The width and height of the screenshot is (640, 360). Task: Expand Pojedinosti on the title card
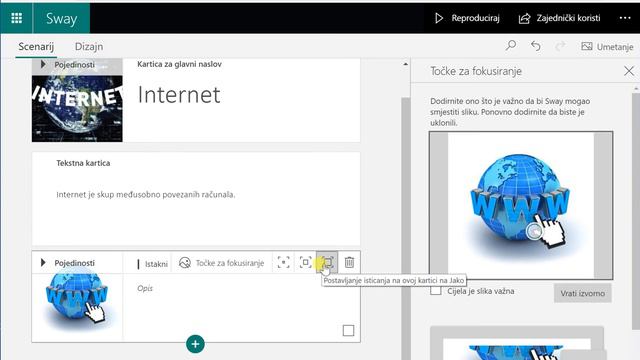(x=69, y=64)
